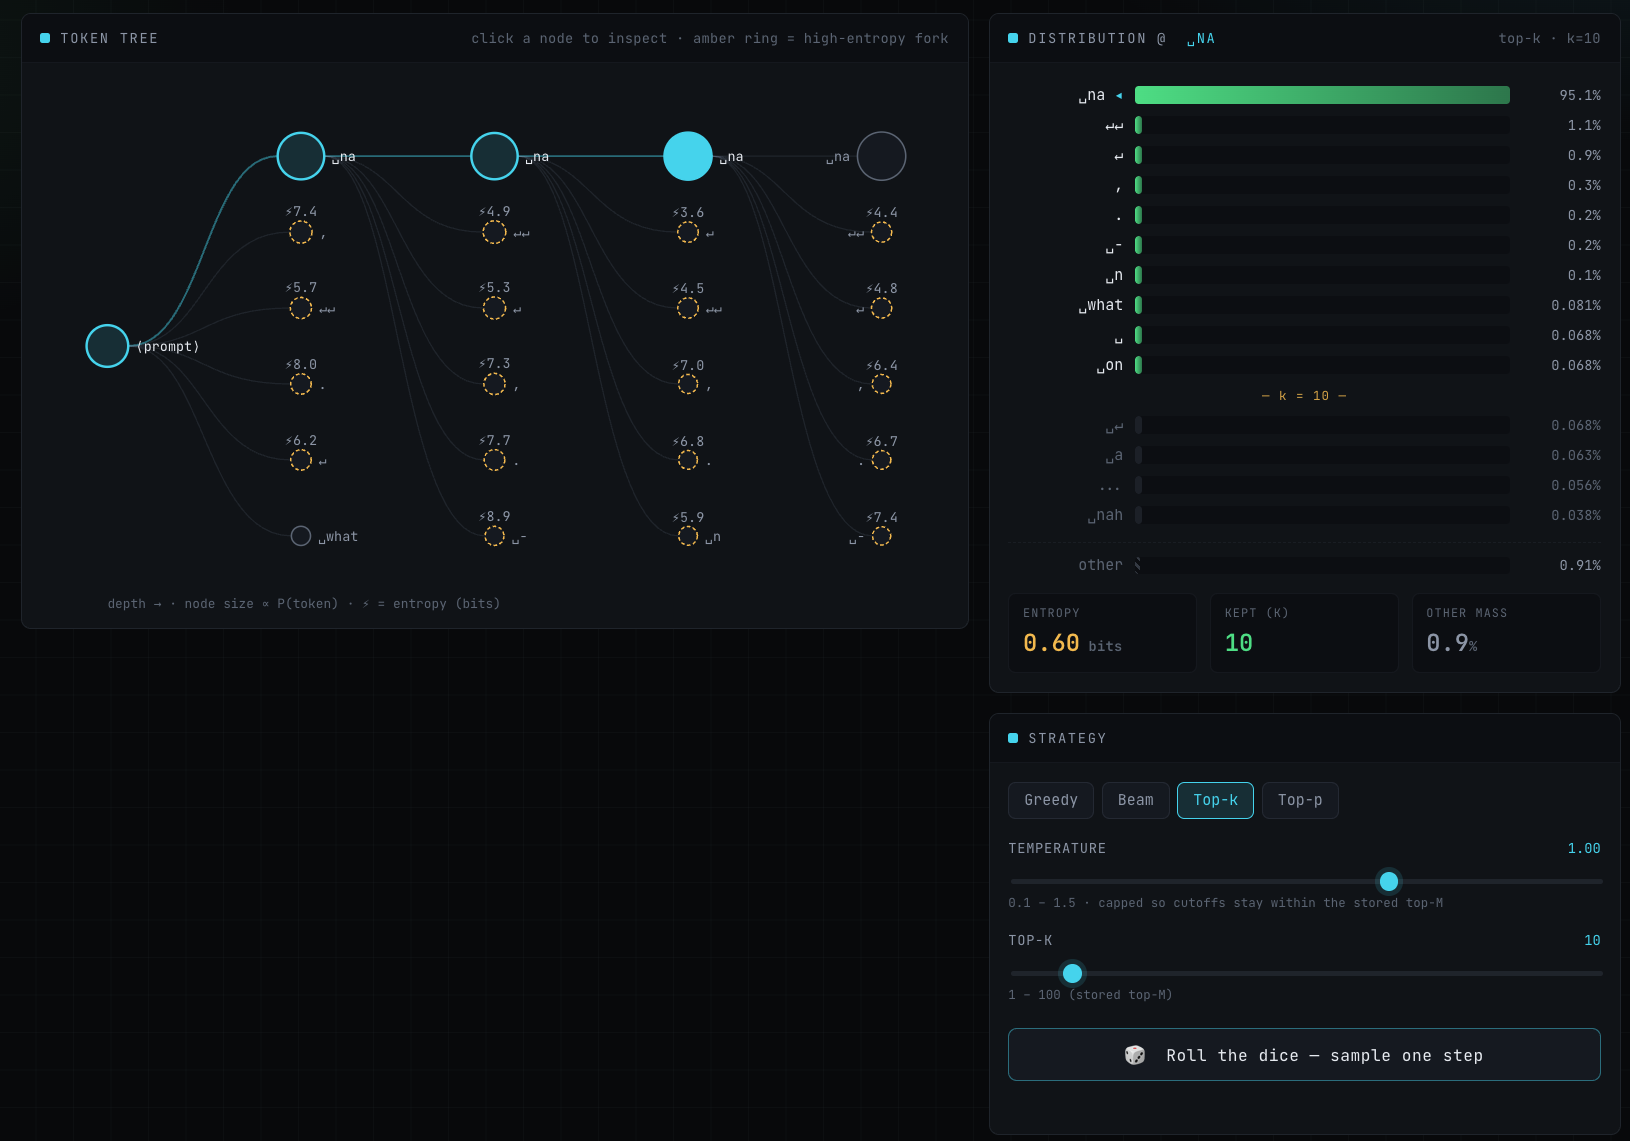Activate the Top-k strategy option

pos(1215,800)
